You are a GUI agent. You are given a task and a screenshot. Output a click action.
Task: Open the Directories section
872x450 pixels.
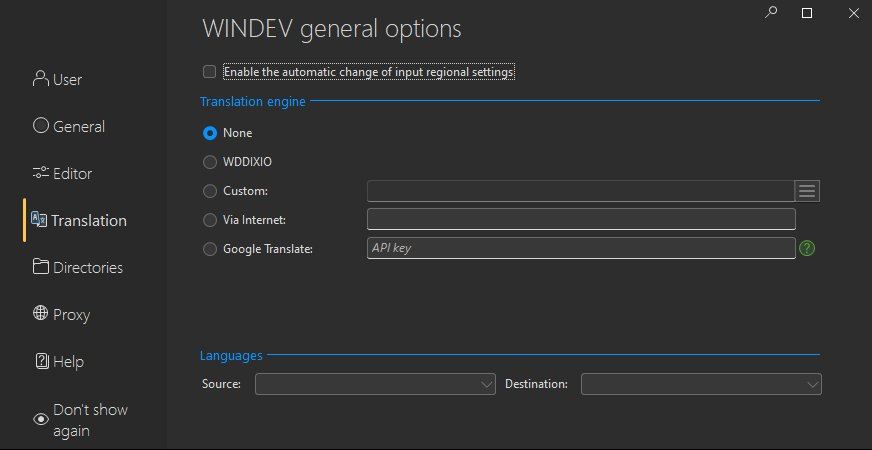coord(78,267)
